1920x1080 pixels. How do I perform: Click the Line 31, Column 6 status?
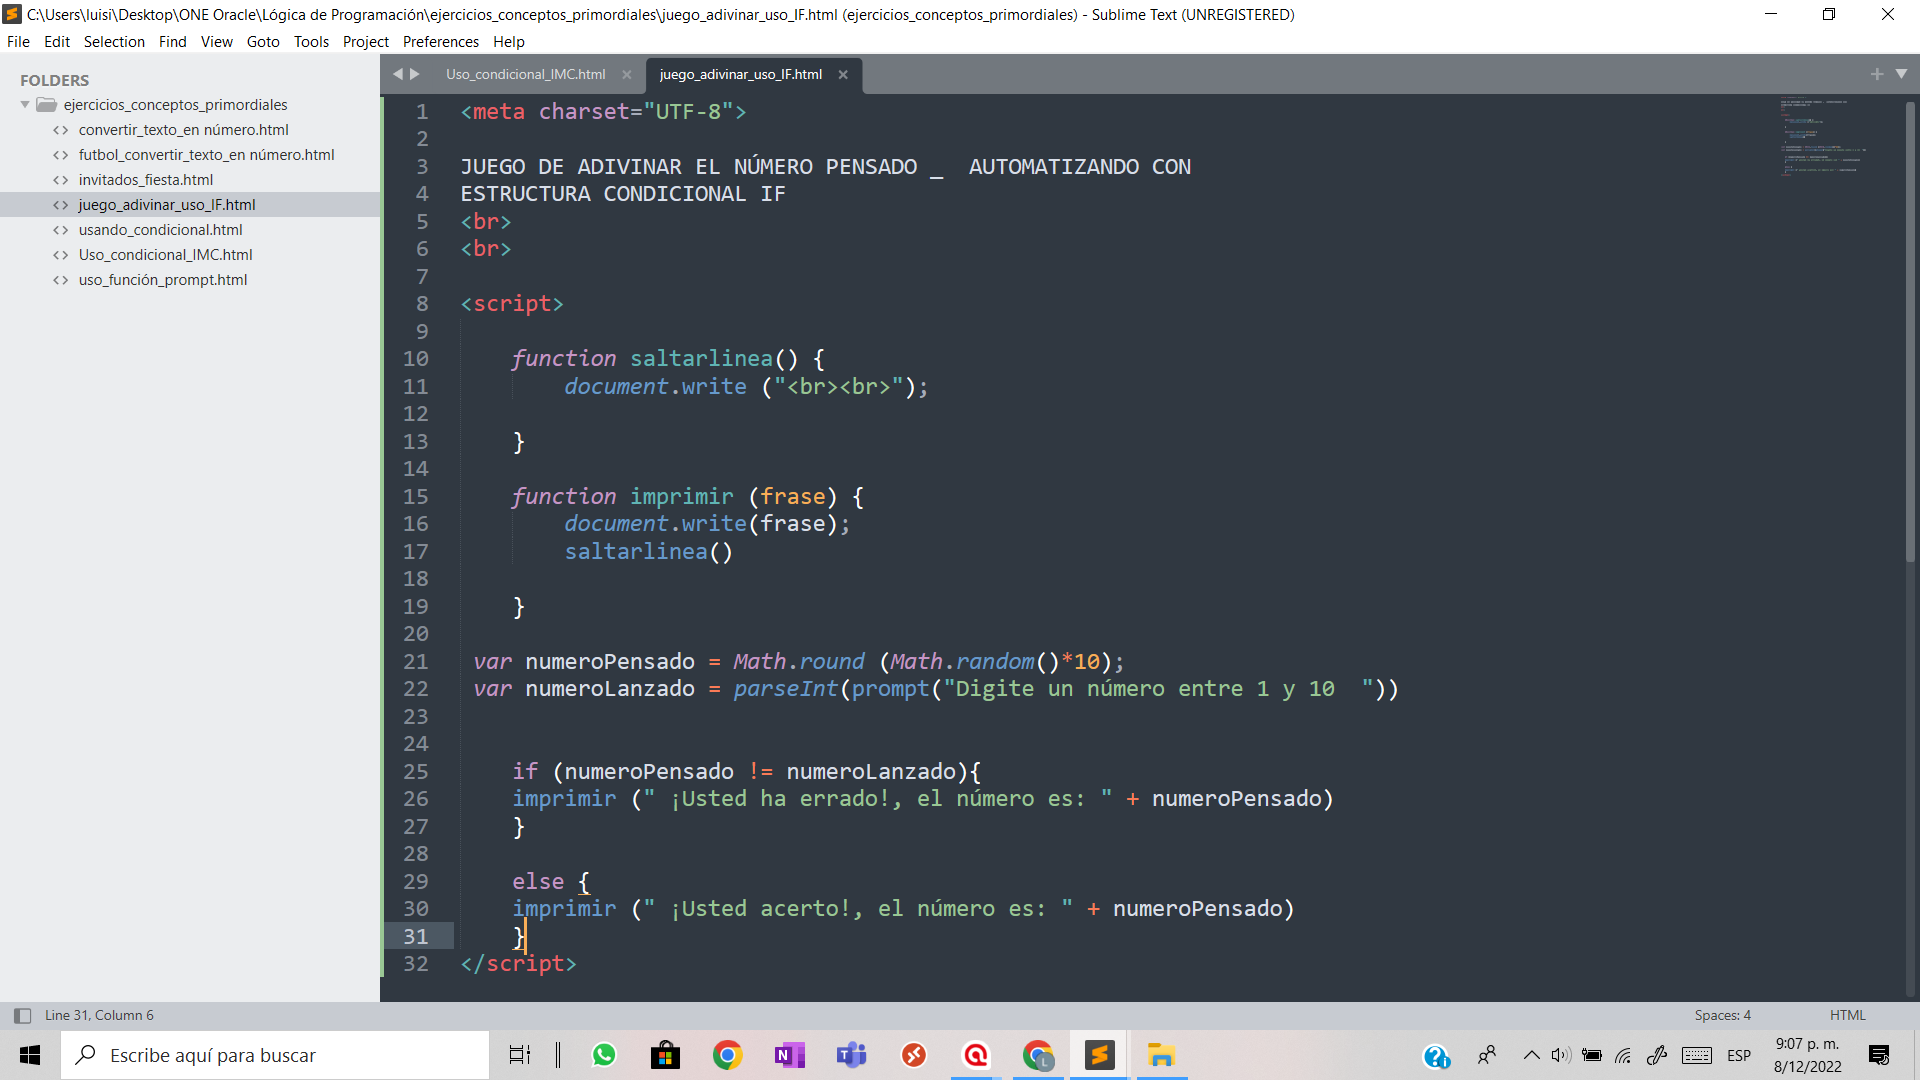99,1015
